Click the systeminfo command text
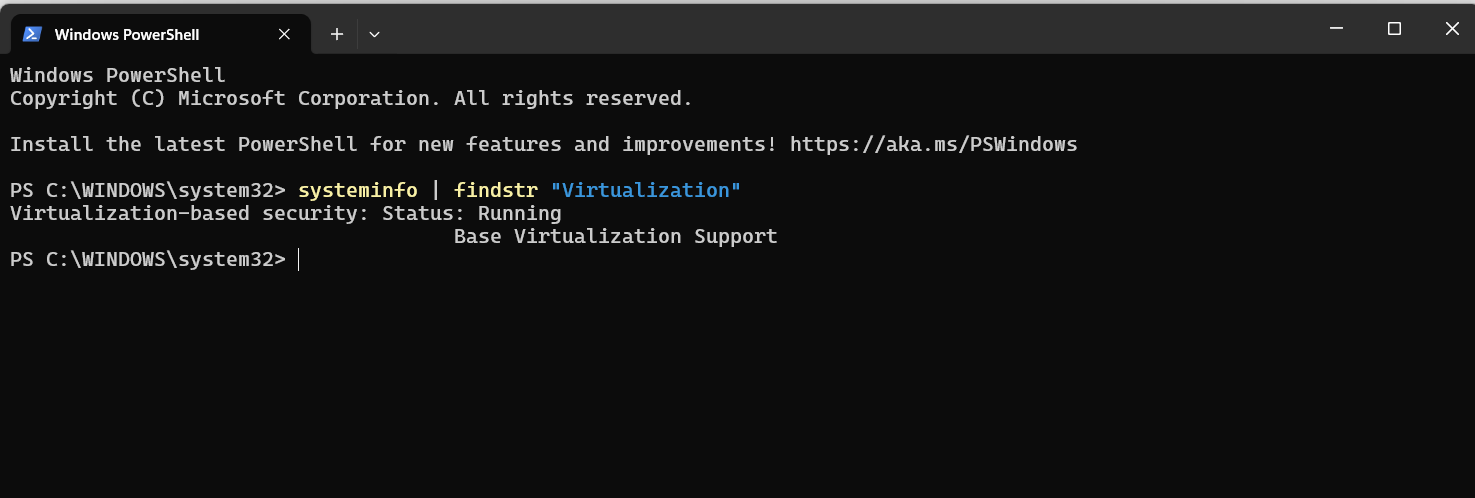The height and width of the screenshot is (498, 1475). pos(357,190)
